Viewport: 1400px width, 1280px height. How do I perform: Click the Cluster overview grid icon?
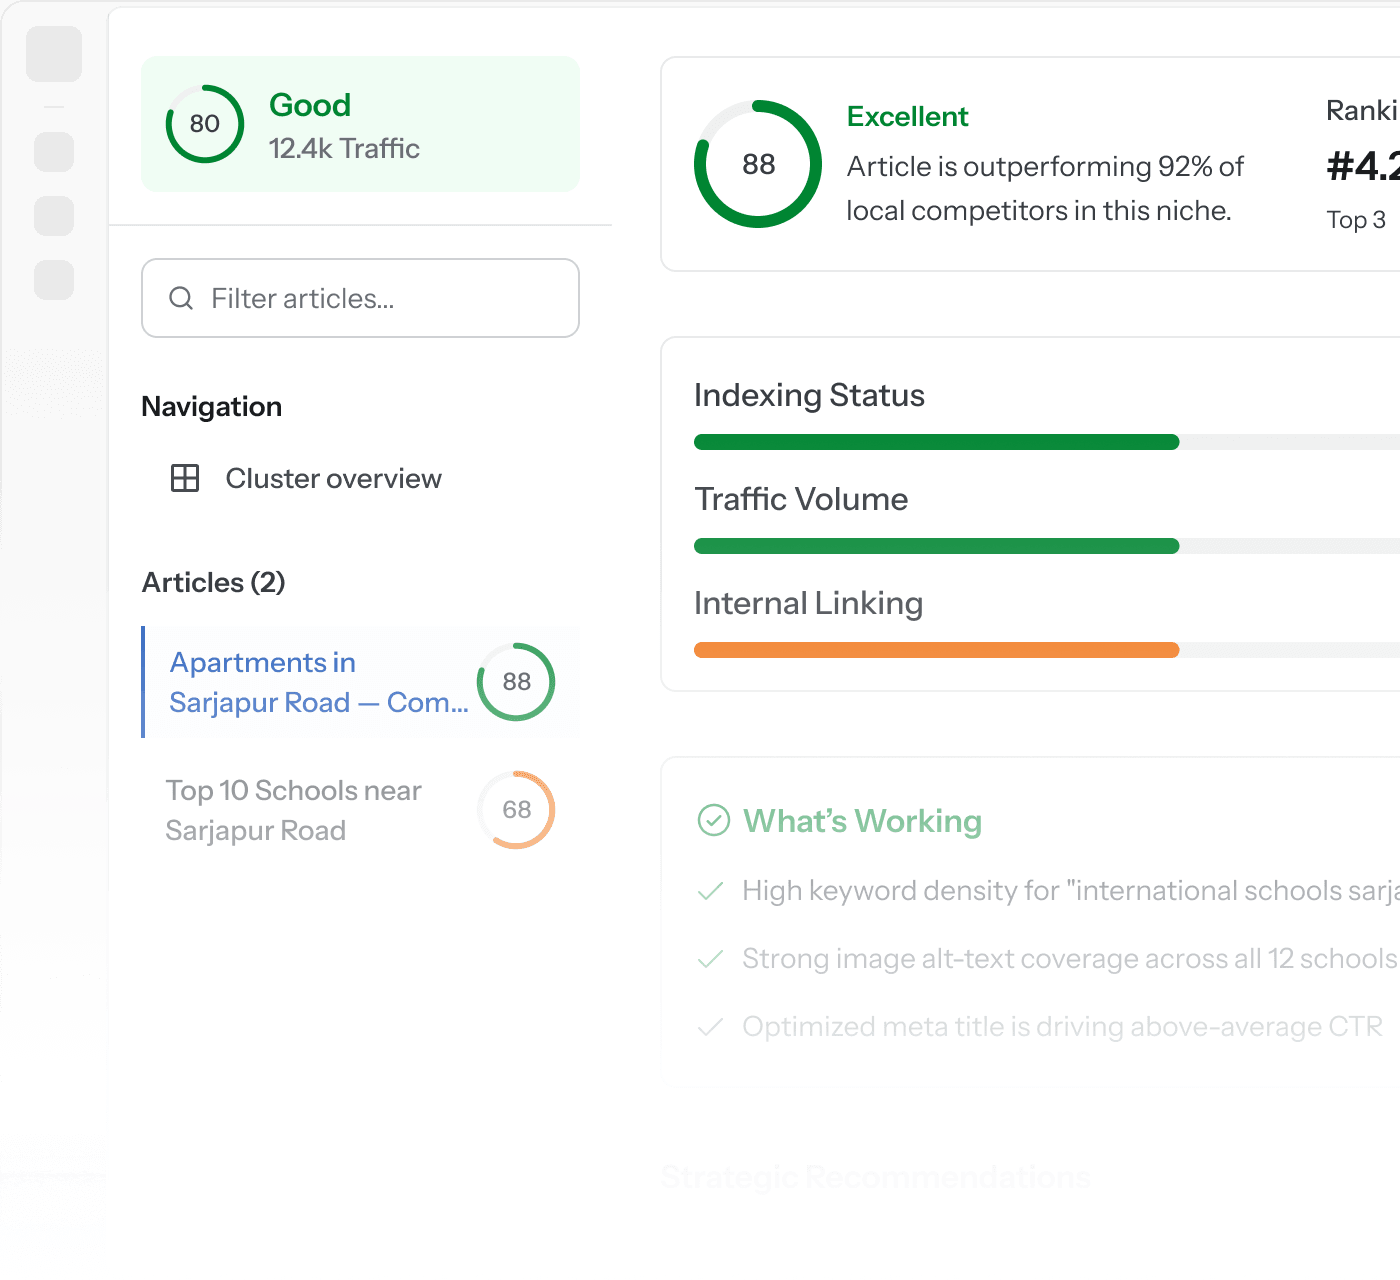coord(185,478)
